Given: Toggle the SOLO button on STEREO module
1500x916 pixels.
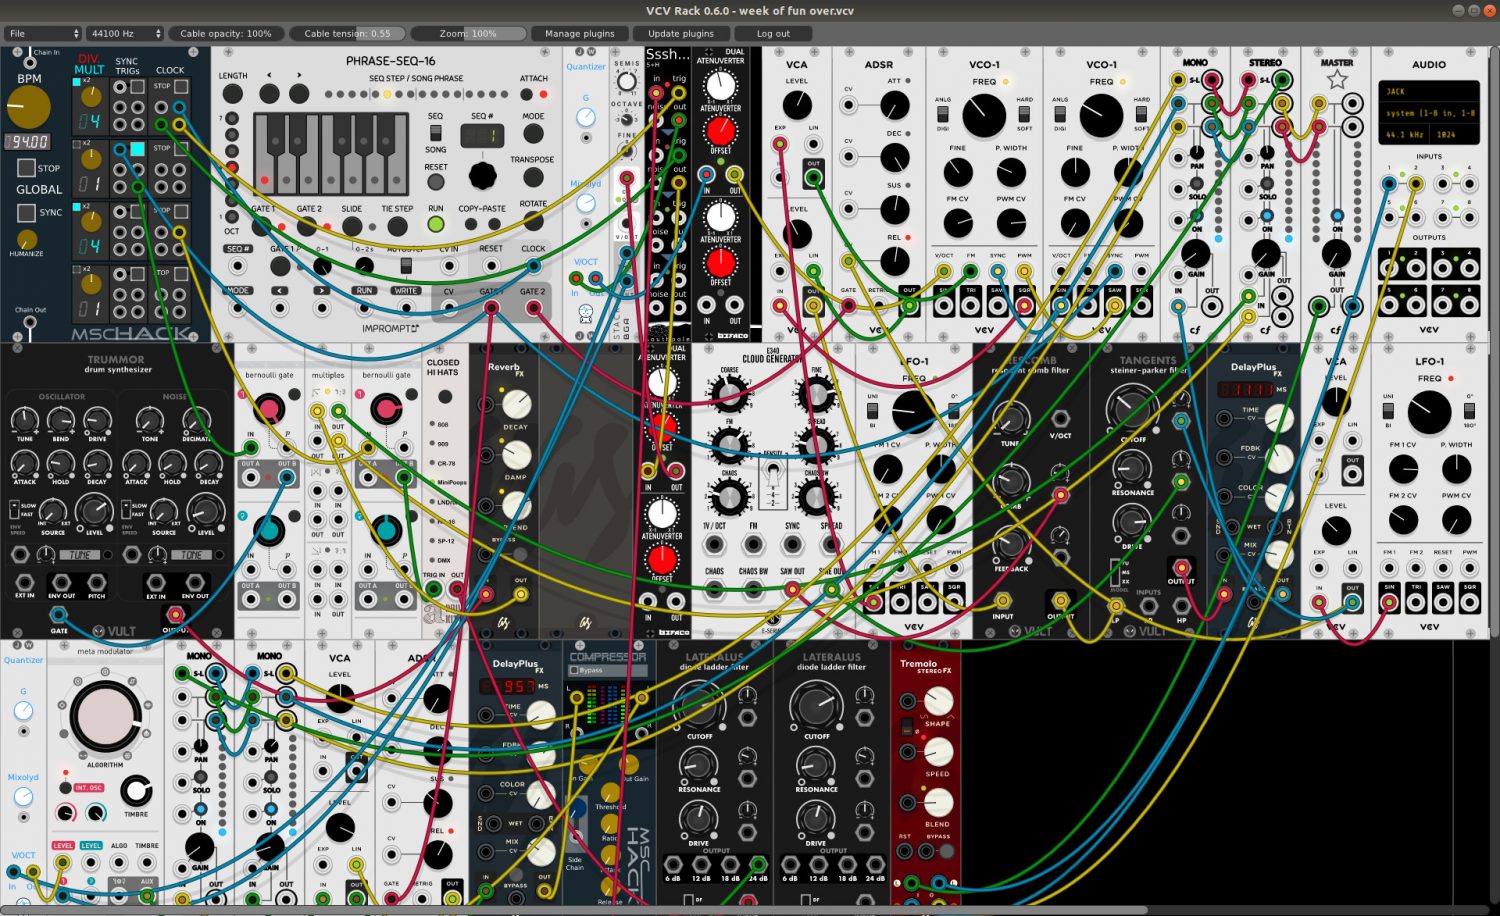Looking at the screenshot, I should point(1267,182).
